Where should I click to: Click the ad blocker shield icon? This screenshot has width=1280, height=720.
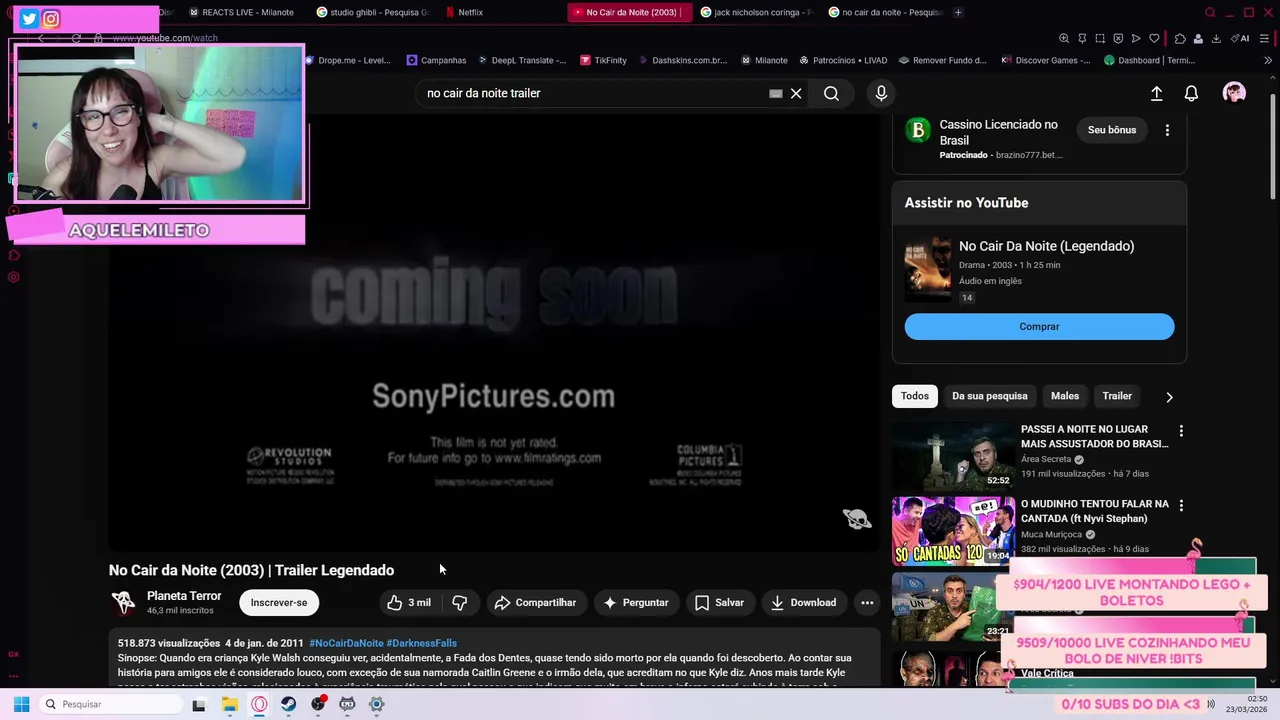point(1118,38)
